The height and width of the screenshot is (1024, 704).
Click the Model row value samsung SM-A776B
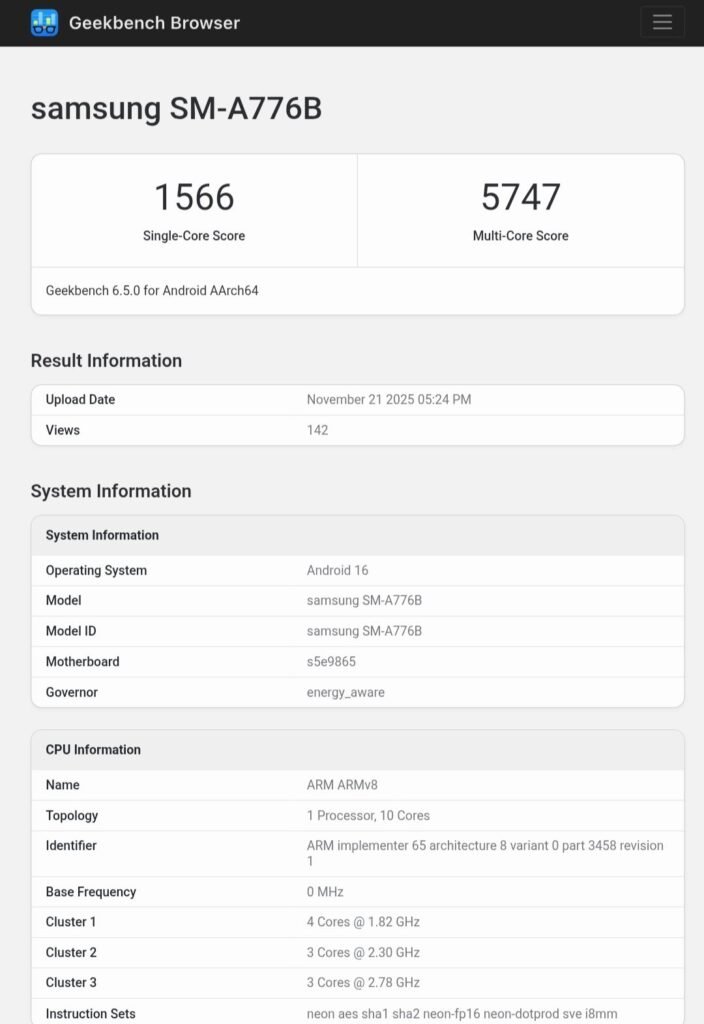click(364, 601)
